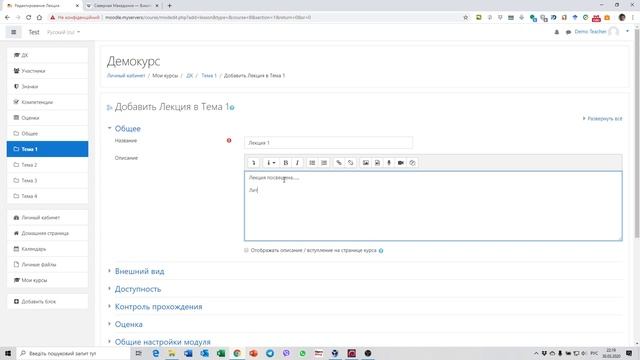Open 'Календарь' in sidebar
Viewport: 640px width, 360px height.
pos(47,249)
